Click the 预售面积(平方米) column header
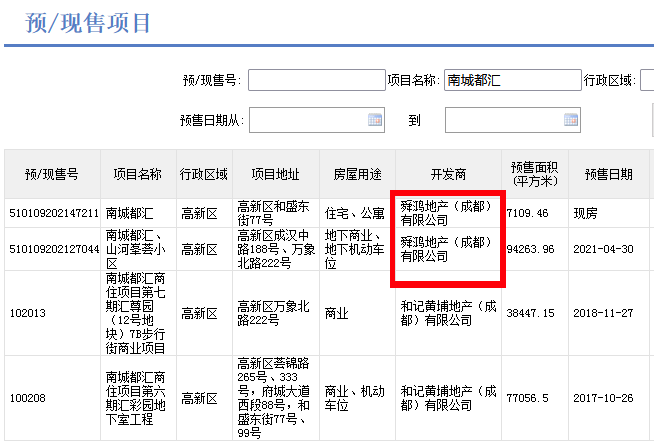654x441 pixels. tap(535, 174)
